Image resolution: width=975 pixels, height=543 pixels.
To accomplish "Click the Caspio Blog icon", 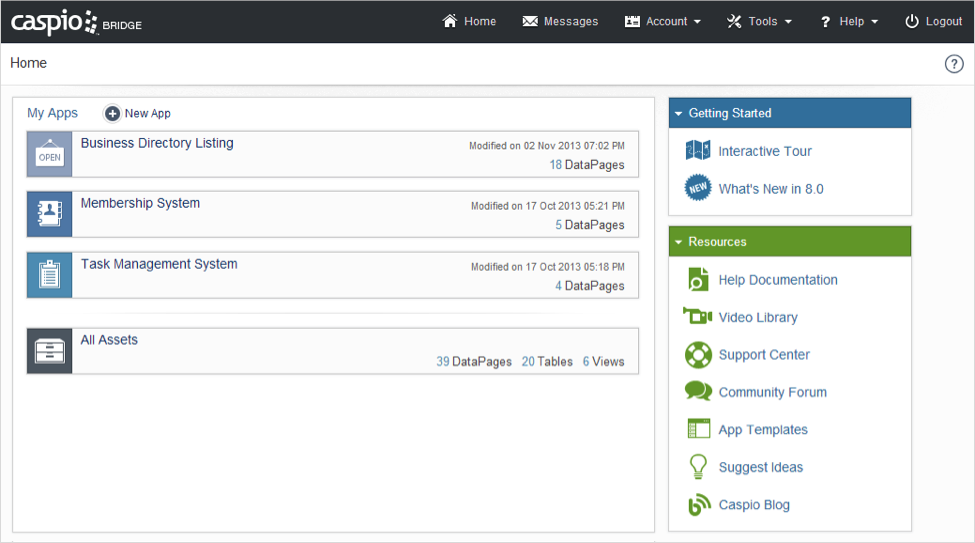I will point(698,505).
